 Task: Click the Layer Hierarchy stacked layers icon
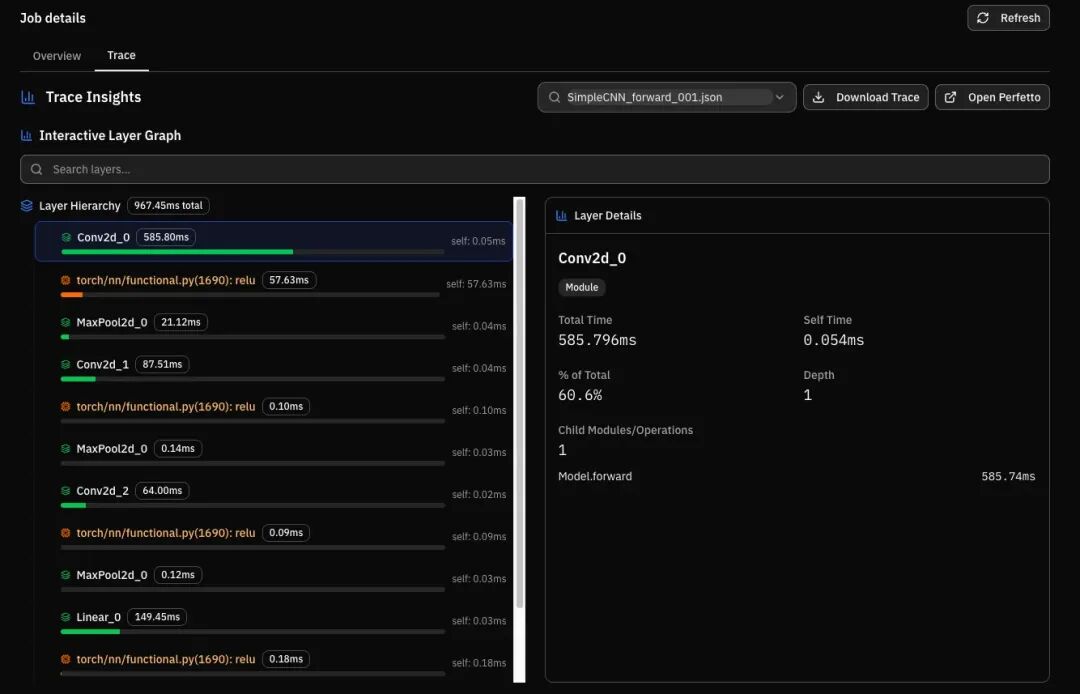(27, 206)
